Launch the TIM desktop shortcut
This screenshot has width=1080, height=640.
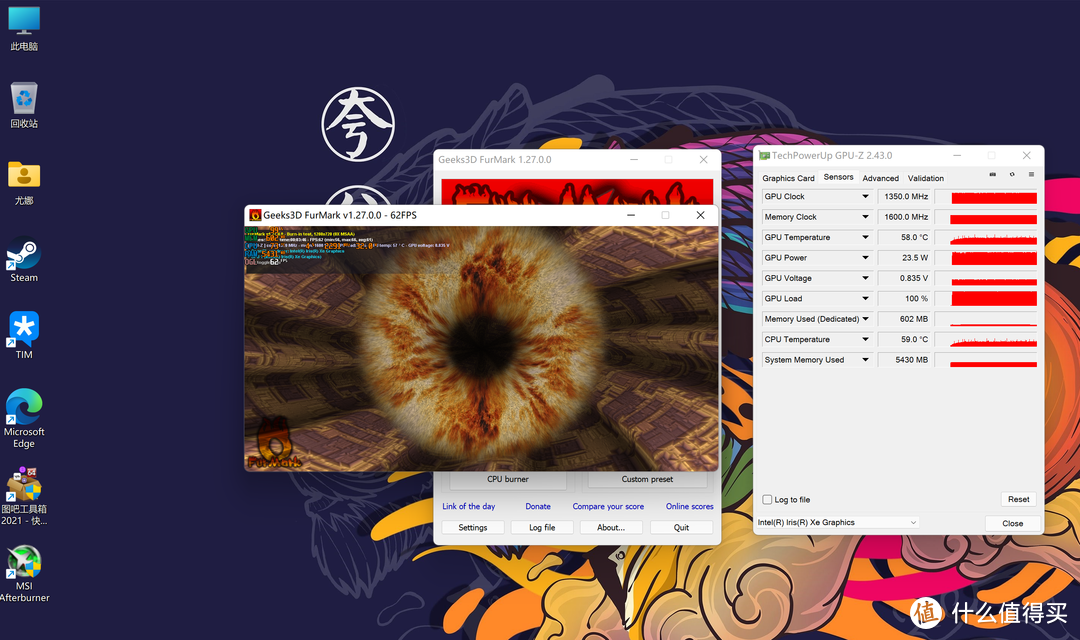[24, 336]
